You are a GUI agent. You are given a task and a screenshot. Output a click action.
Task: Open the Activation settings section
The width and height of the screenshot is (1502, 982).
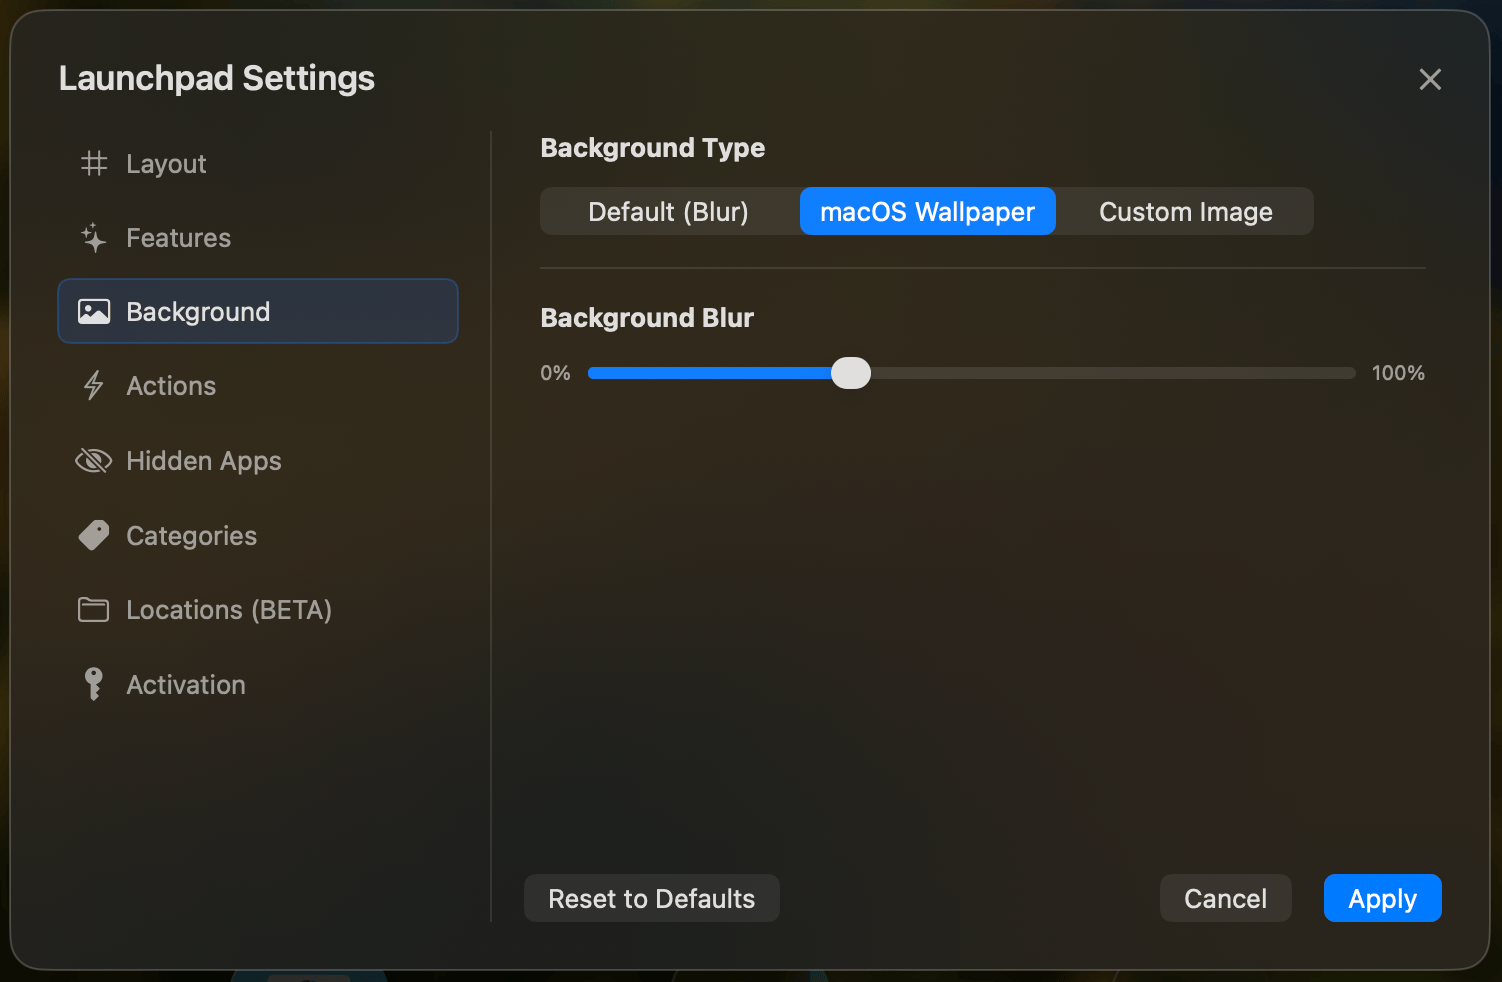coord(186,684)
